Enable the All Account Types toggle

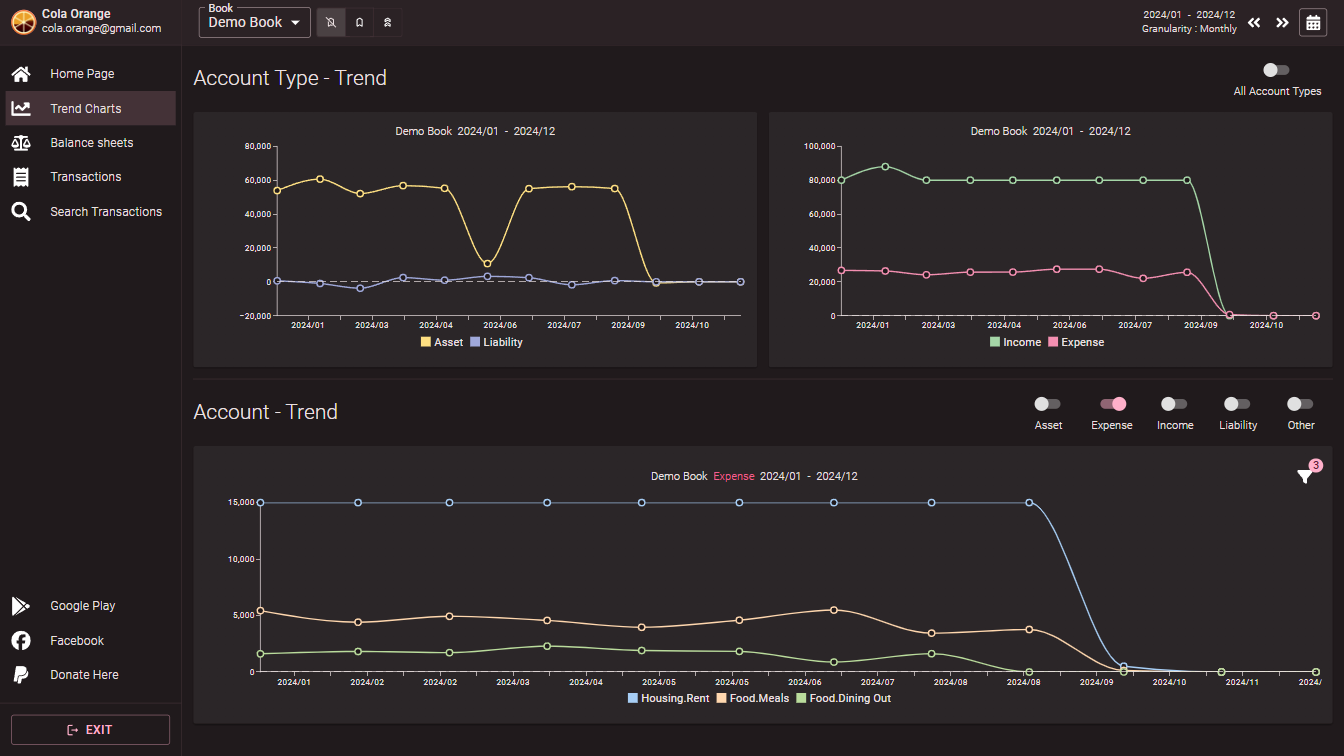pyautogui.click(x=1276, y=70)
